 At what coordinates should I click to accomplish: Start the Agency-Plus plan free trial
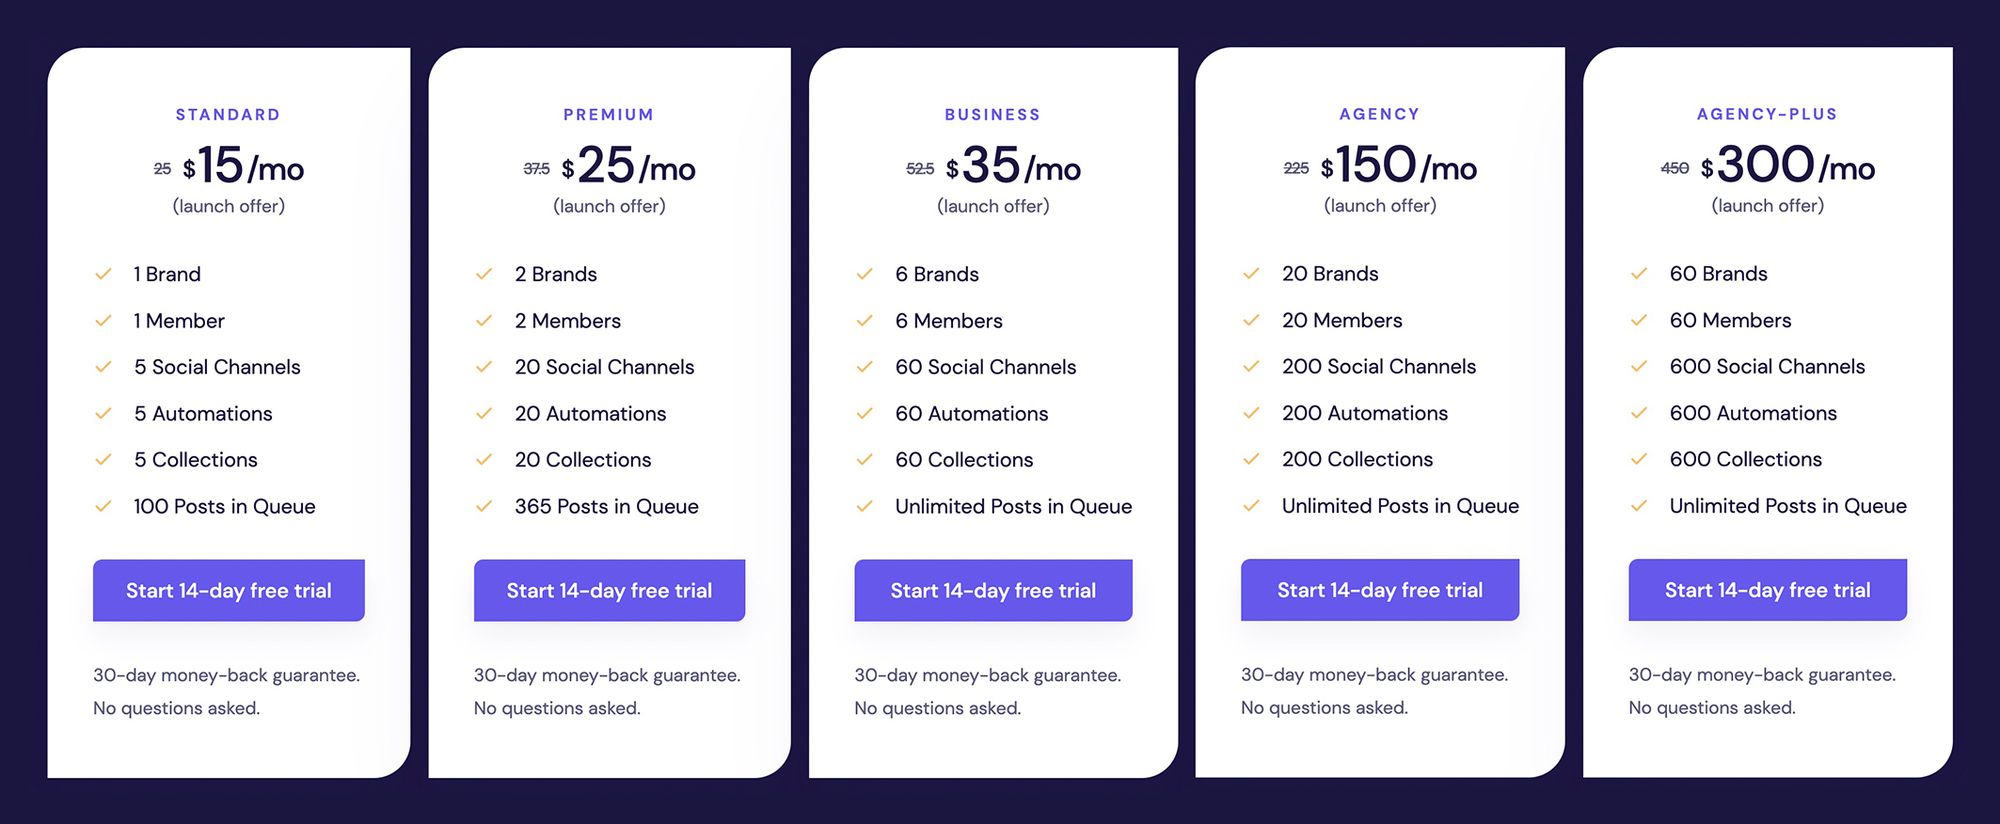click(x=1767, y=590)
